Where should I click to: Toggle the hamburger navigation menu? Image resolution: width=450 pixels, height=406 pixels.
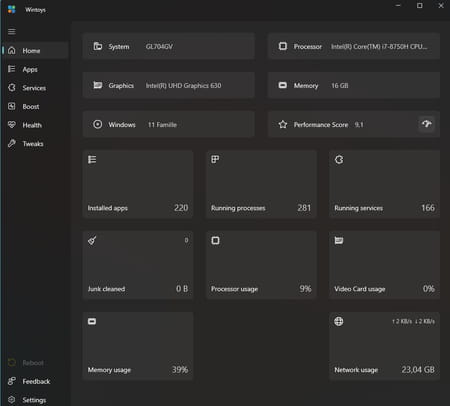click(x=12, y=31)
